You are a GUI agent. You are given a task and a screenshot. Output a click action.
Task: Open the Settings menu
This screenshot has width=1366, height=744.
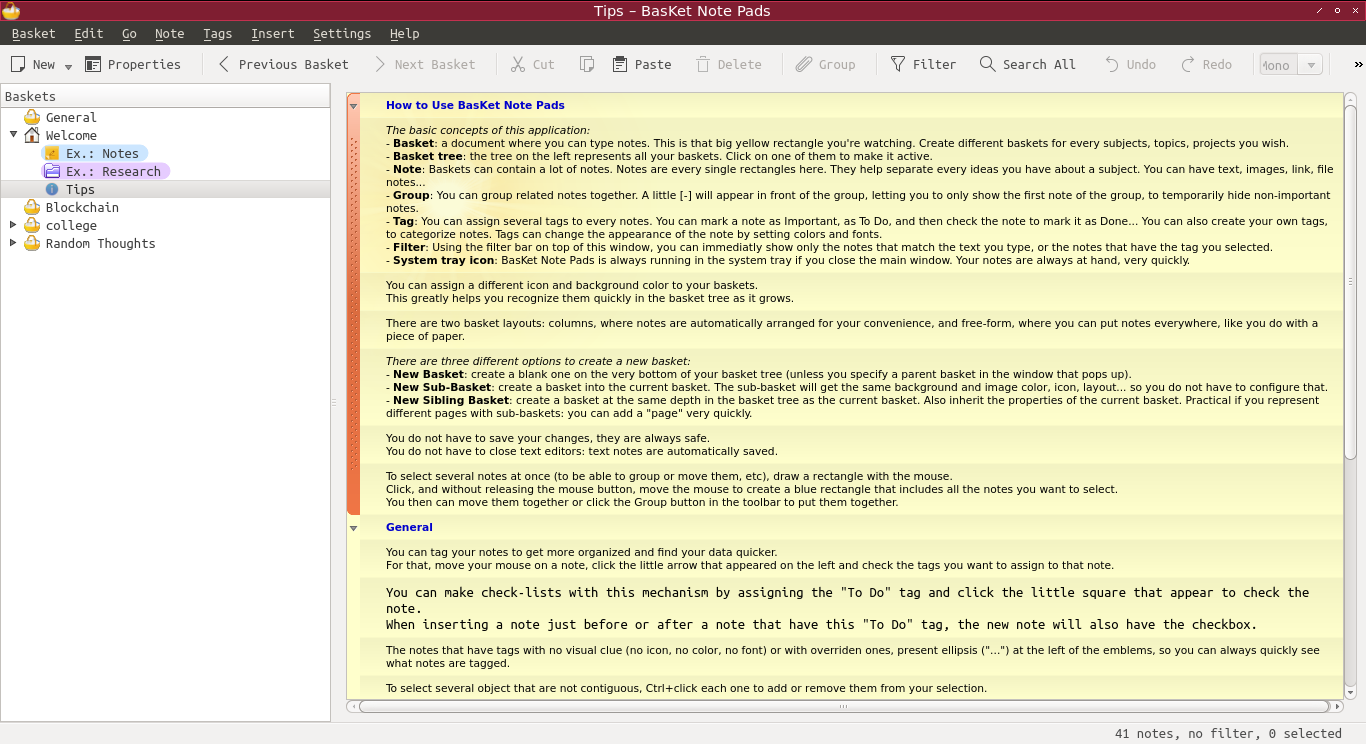point(342,33)
